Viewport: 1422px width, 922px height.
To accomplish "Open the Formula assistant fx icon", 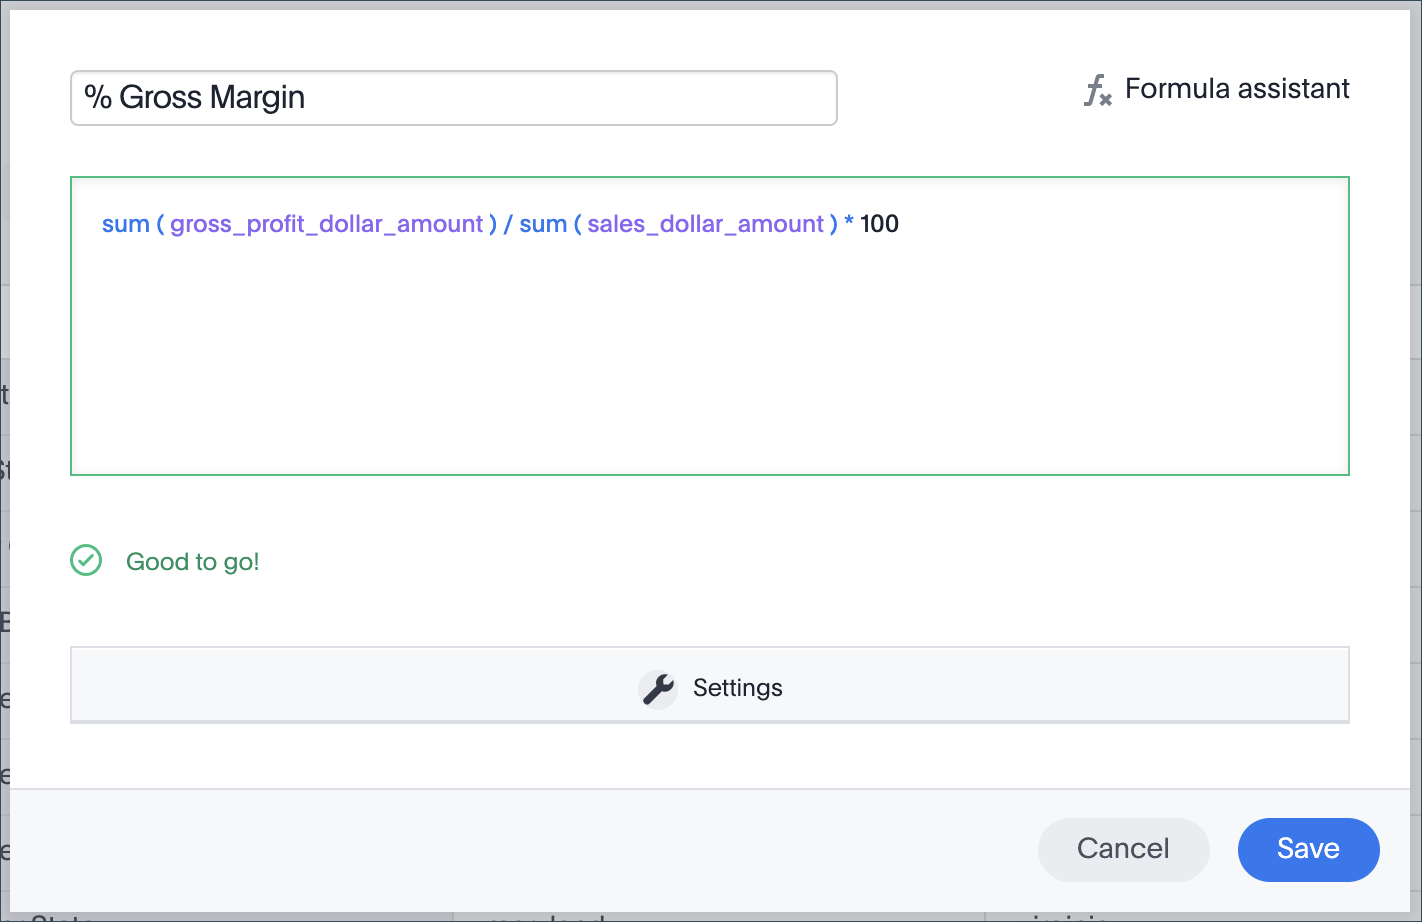I will point(1097,90).
